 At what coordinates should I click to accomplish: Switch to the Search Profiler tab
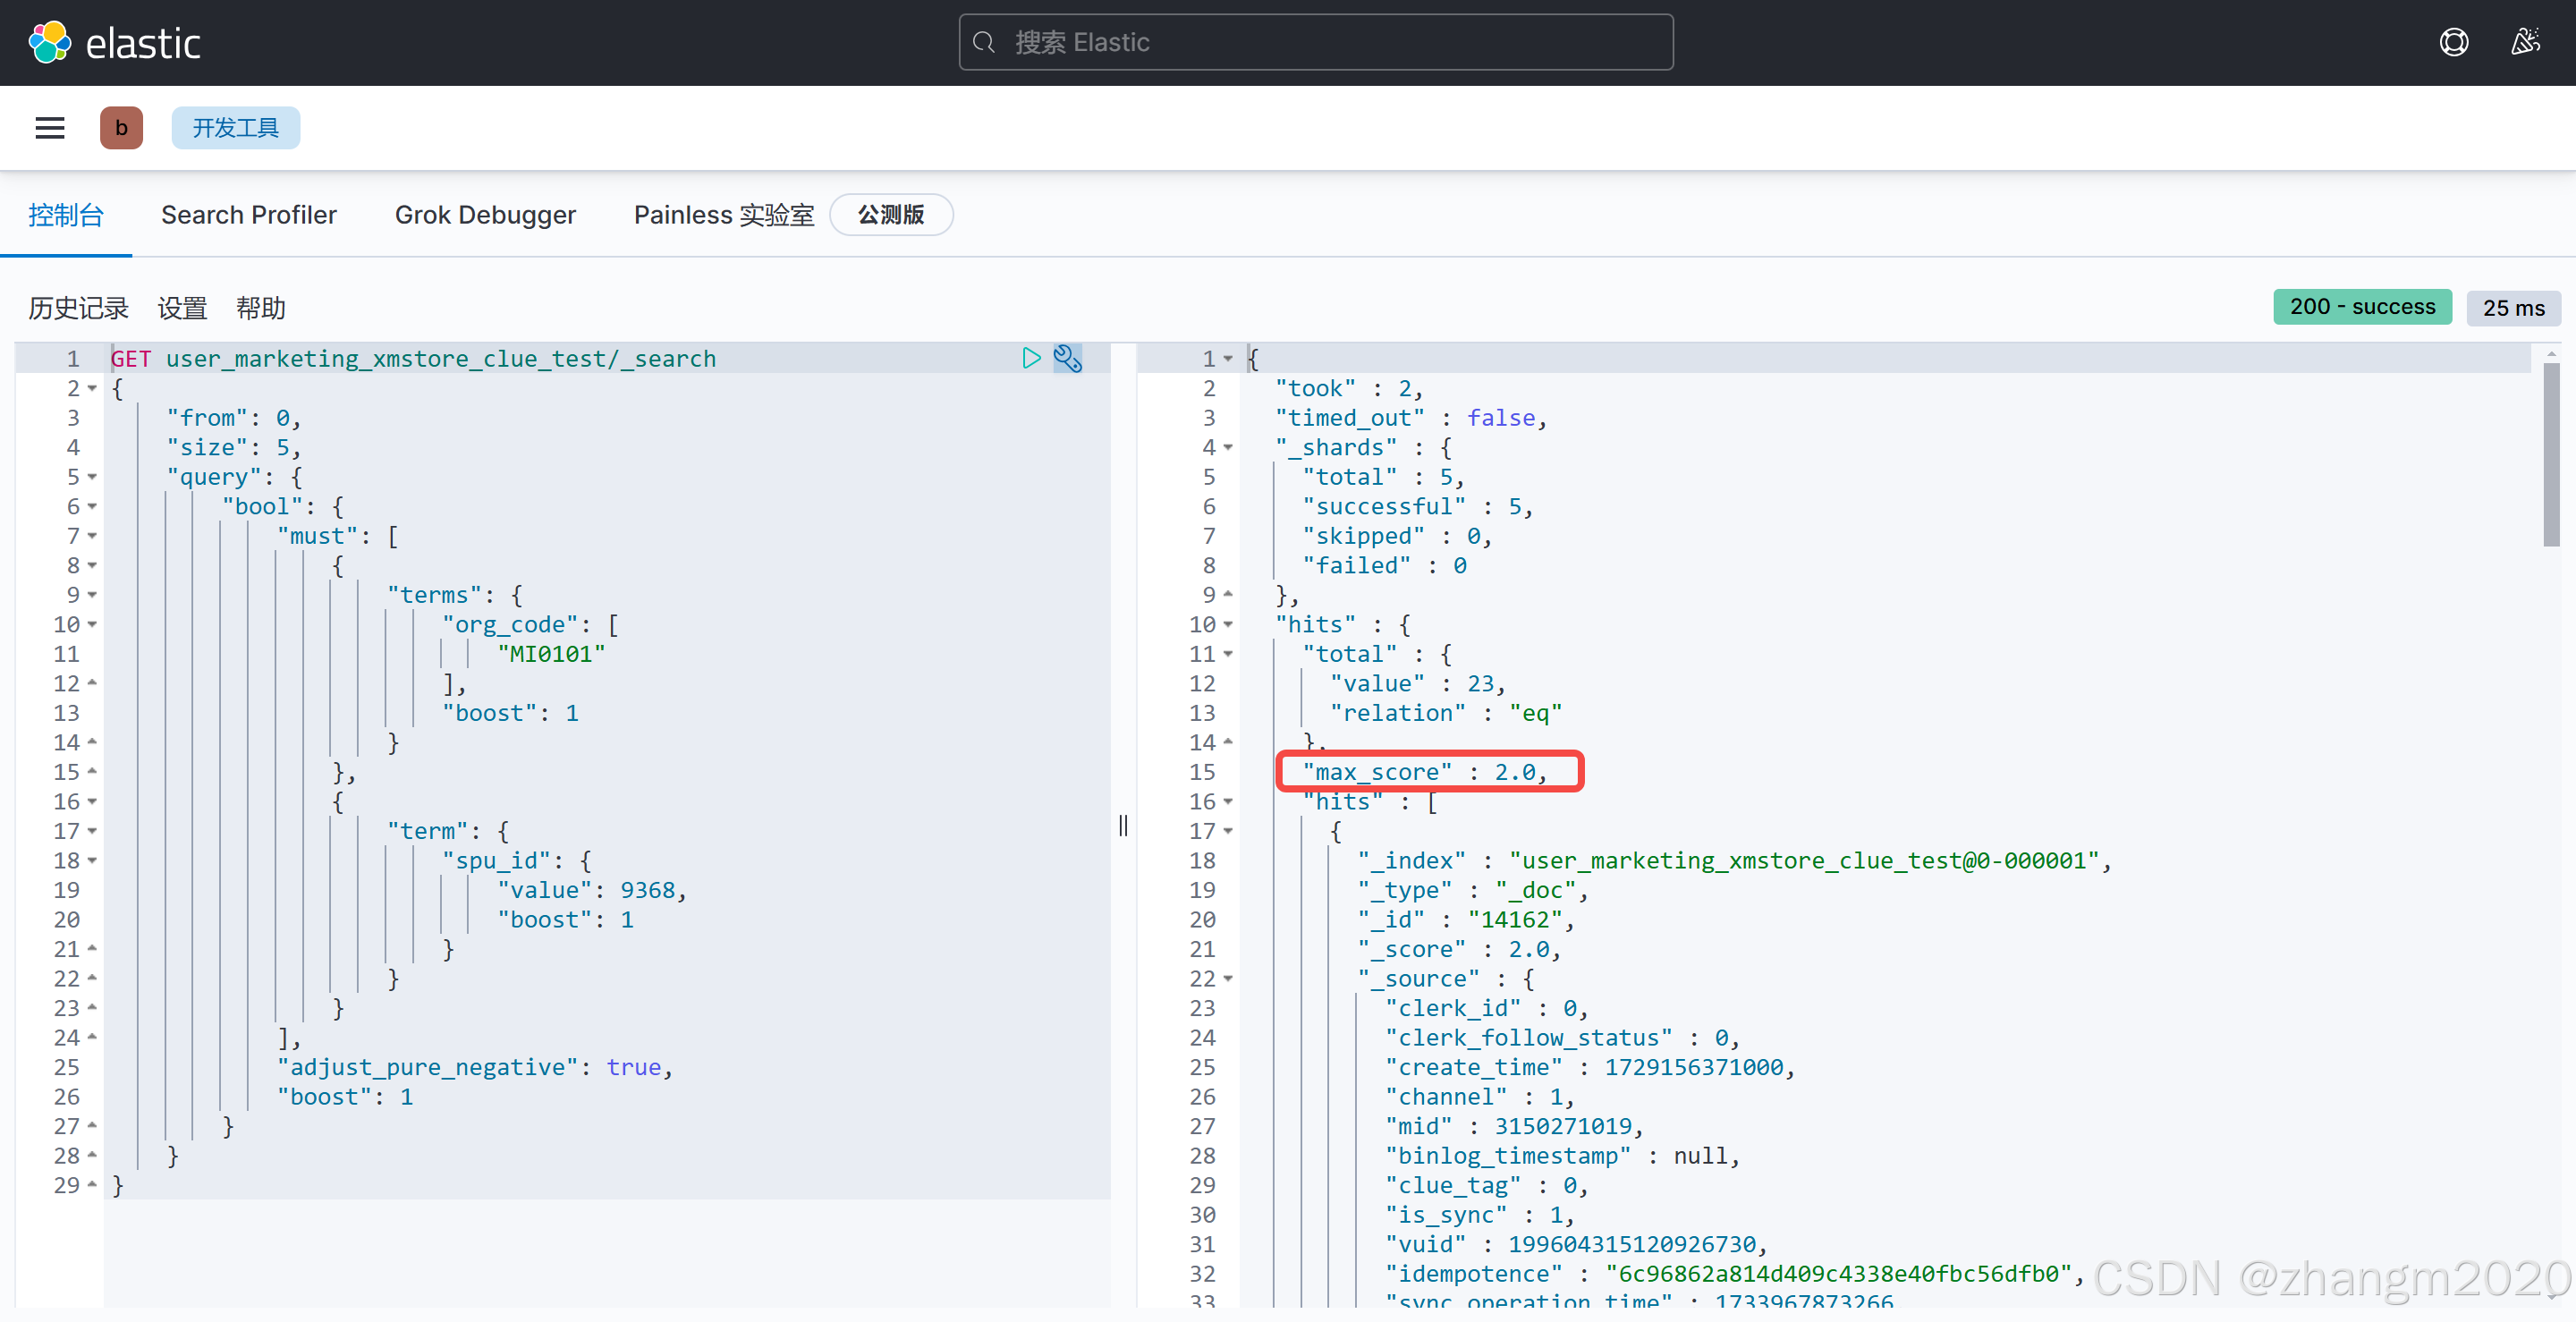[x=248, y=214]
